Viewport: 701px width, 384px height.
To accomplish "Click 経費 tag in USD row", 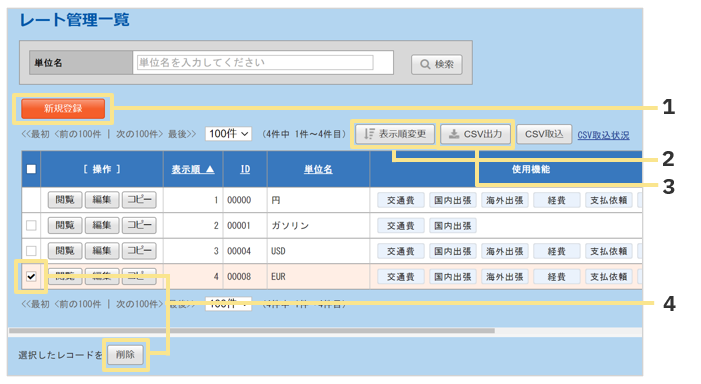I will [x=557, y=251].
